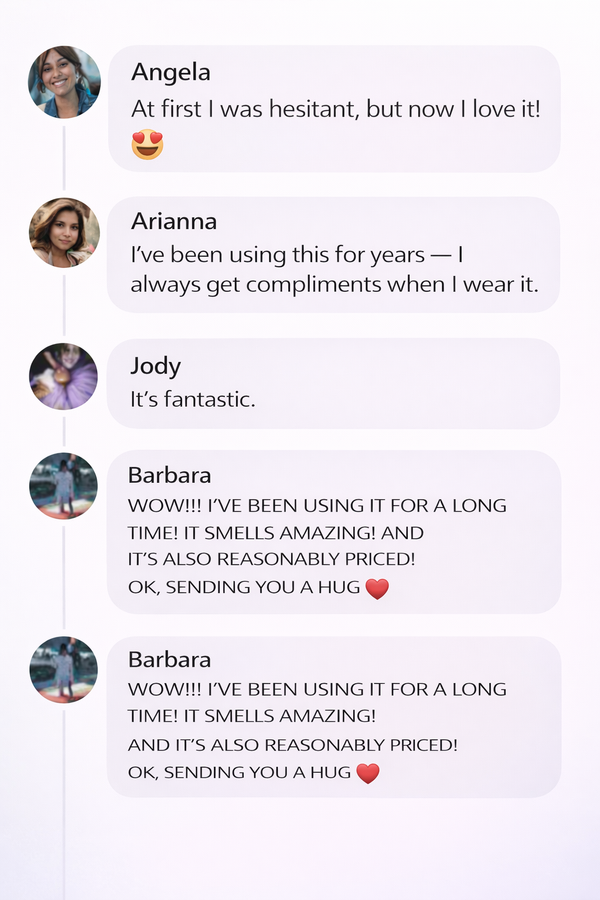Click the bottom Barbara comment's avatar

tap(64, 670)
